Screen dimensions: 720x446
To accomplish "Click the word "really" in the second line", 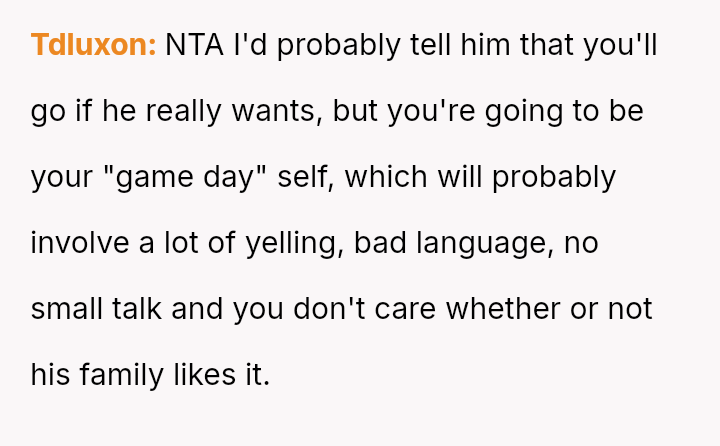I will (x=184, y=112).
